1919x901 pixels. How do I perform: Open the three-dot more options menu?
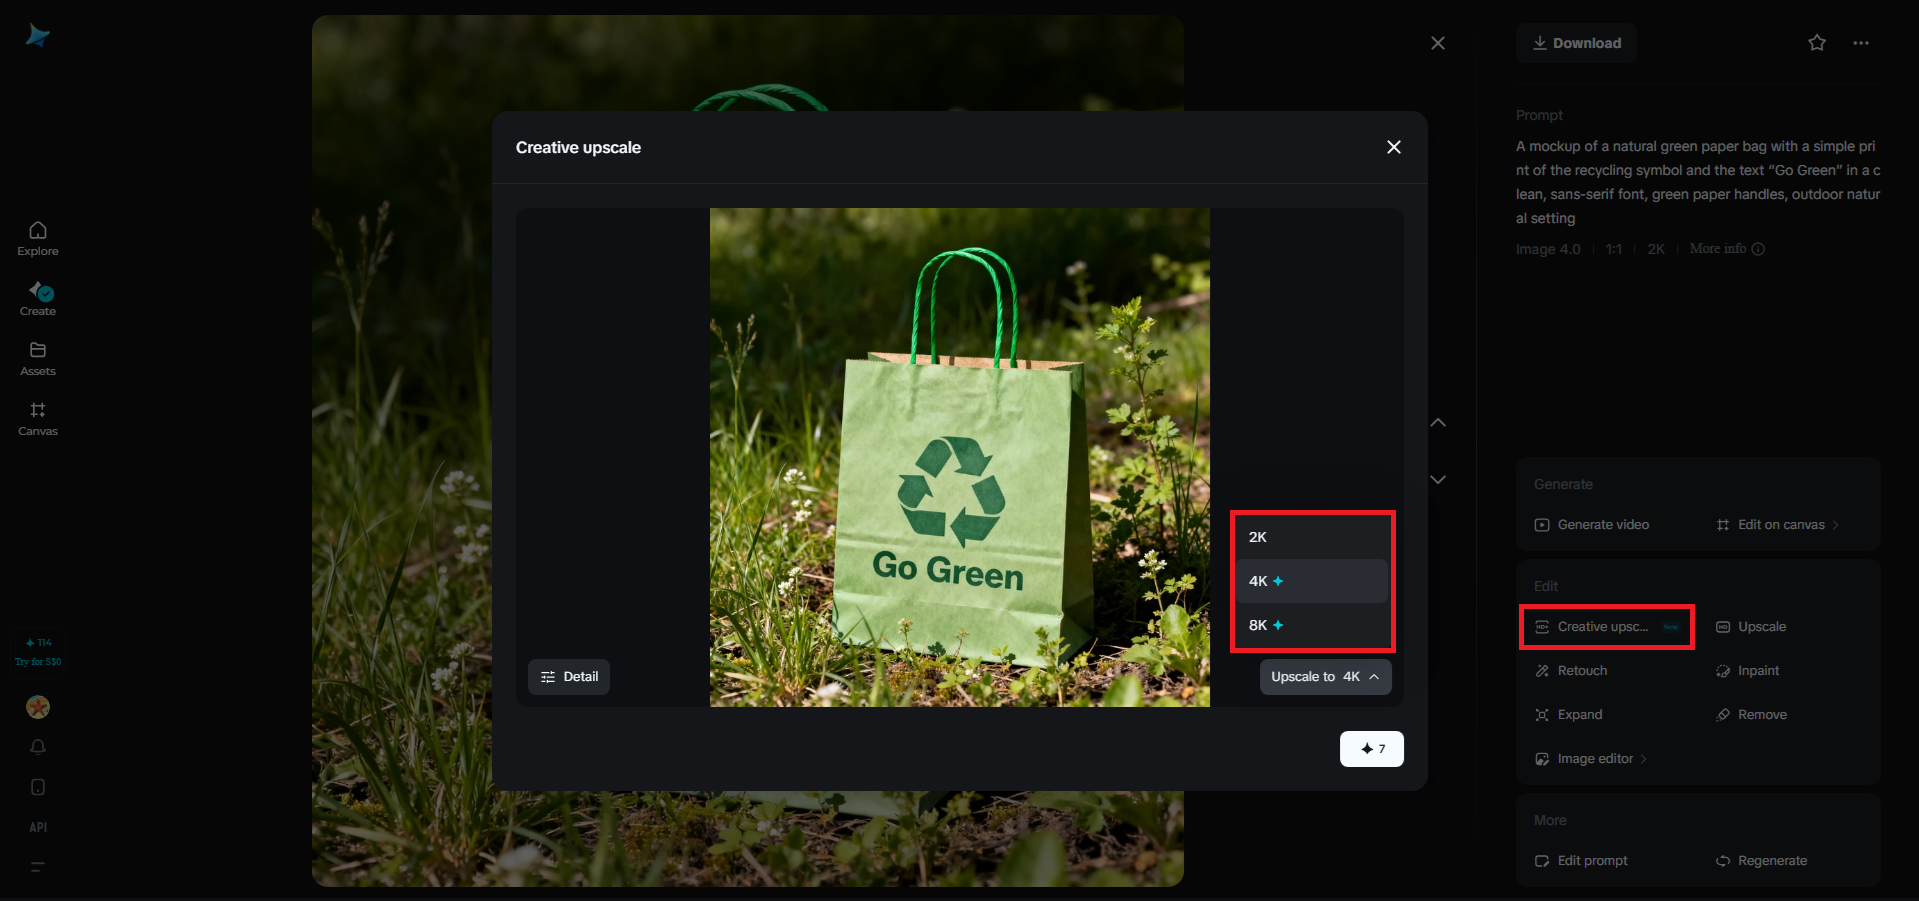tap(1861, 43)
